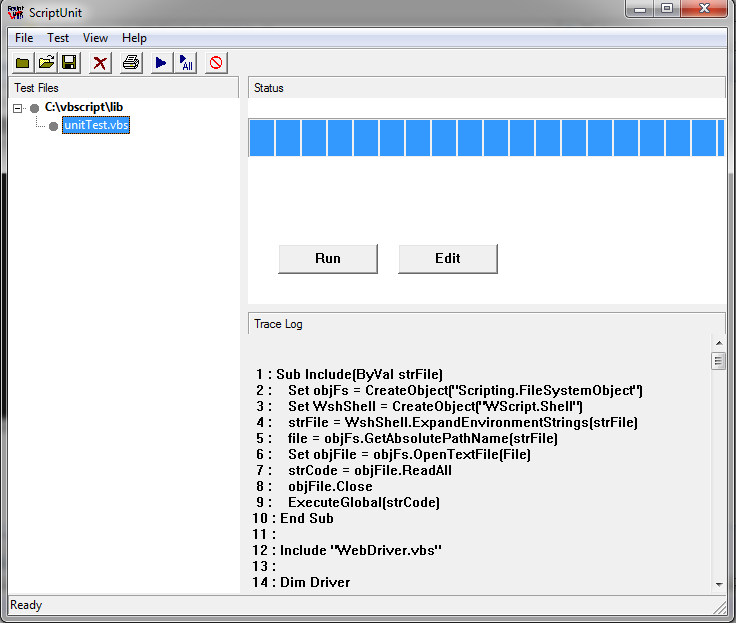Click the Run All toolbar icon

186,63
